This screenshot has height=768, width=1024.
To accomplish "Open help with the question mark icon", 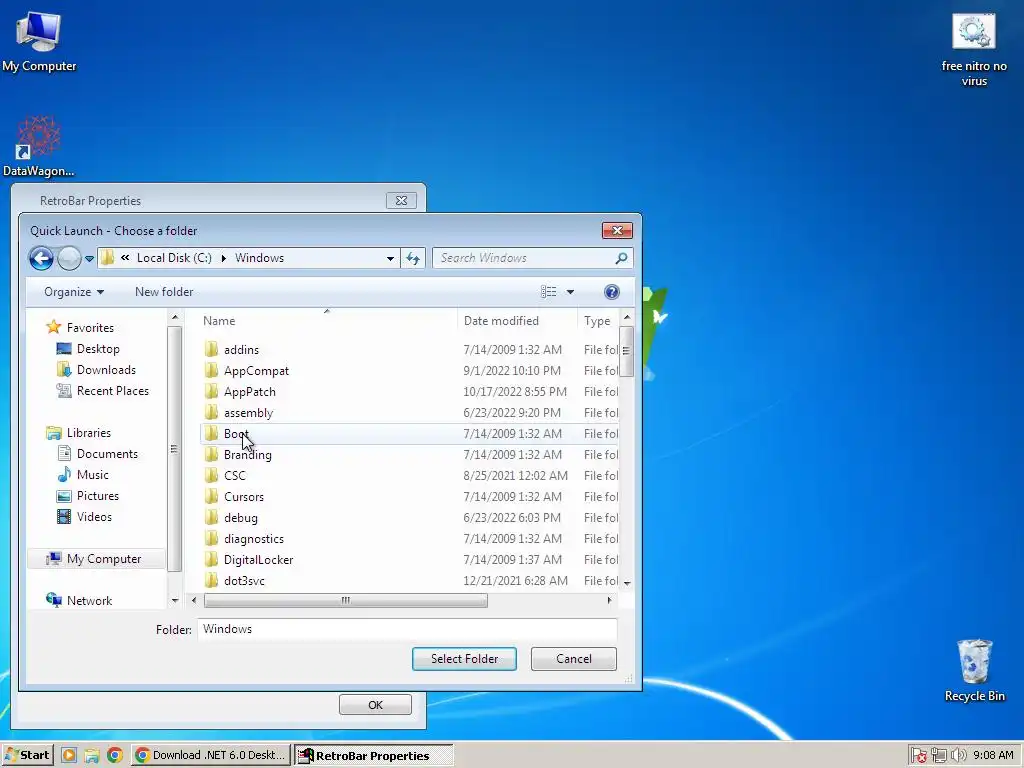I will (x=611, y=292).
